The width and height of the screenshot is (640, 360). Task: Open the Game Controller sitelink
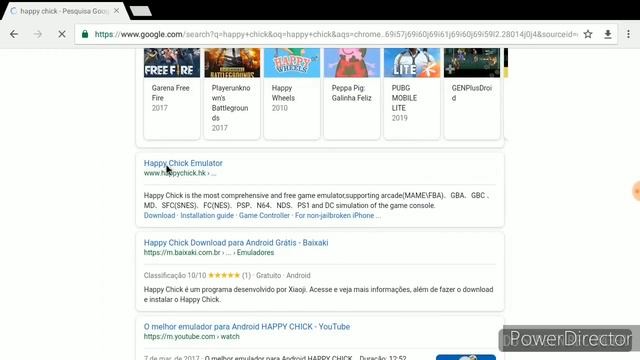click(x=264, y=216)
